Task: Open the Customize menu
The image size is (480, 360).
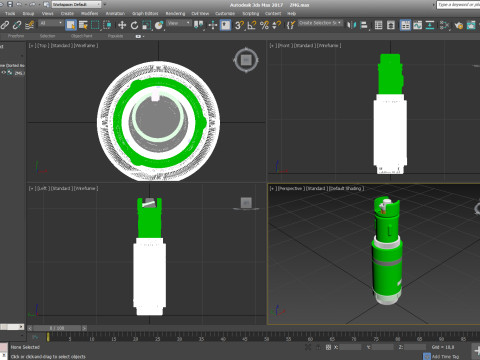Action: click(x=225, y=14)
